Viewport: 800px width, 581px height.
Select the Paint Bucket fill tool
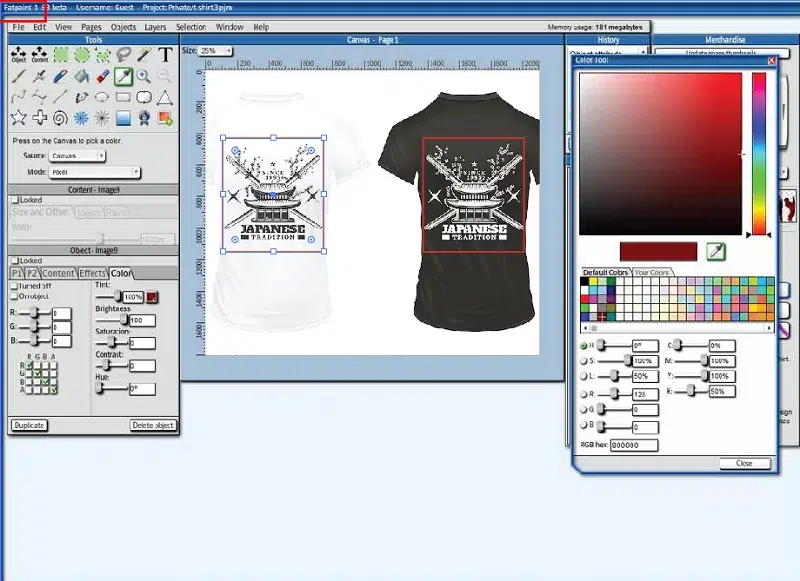pyautogui.click(x=82, y=76)
